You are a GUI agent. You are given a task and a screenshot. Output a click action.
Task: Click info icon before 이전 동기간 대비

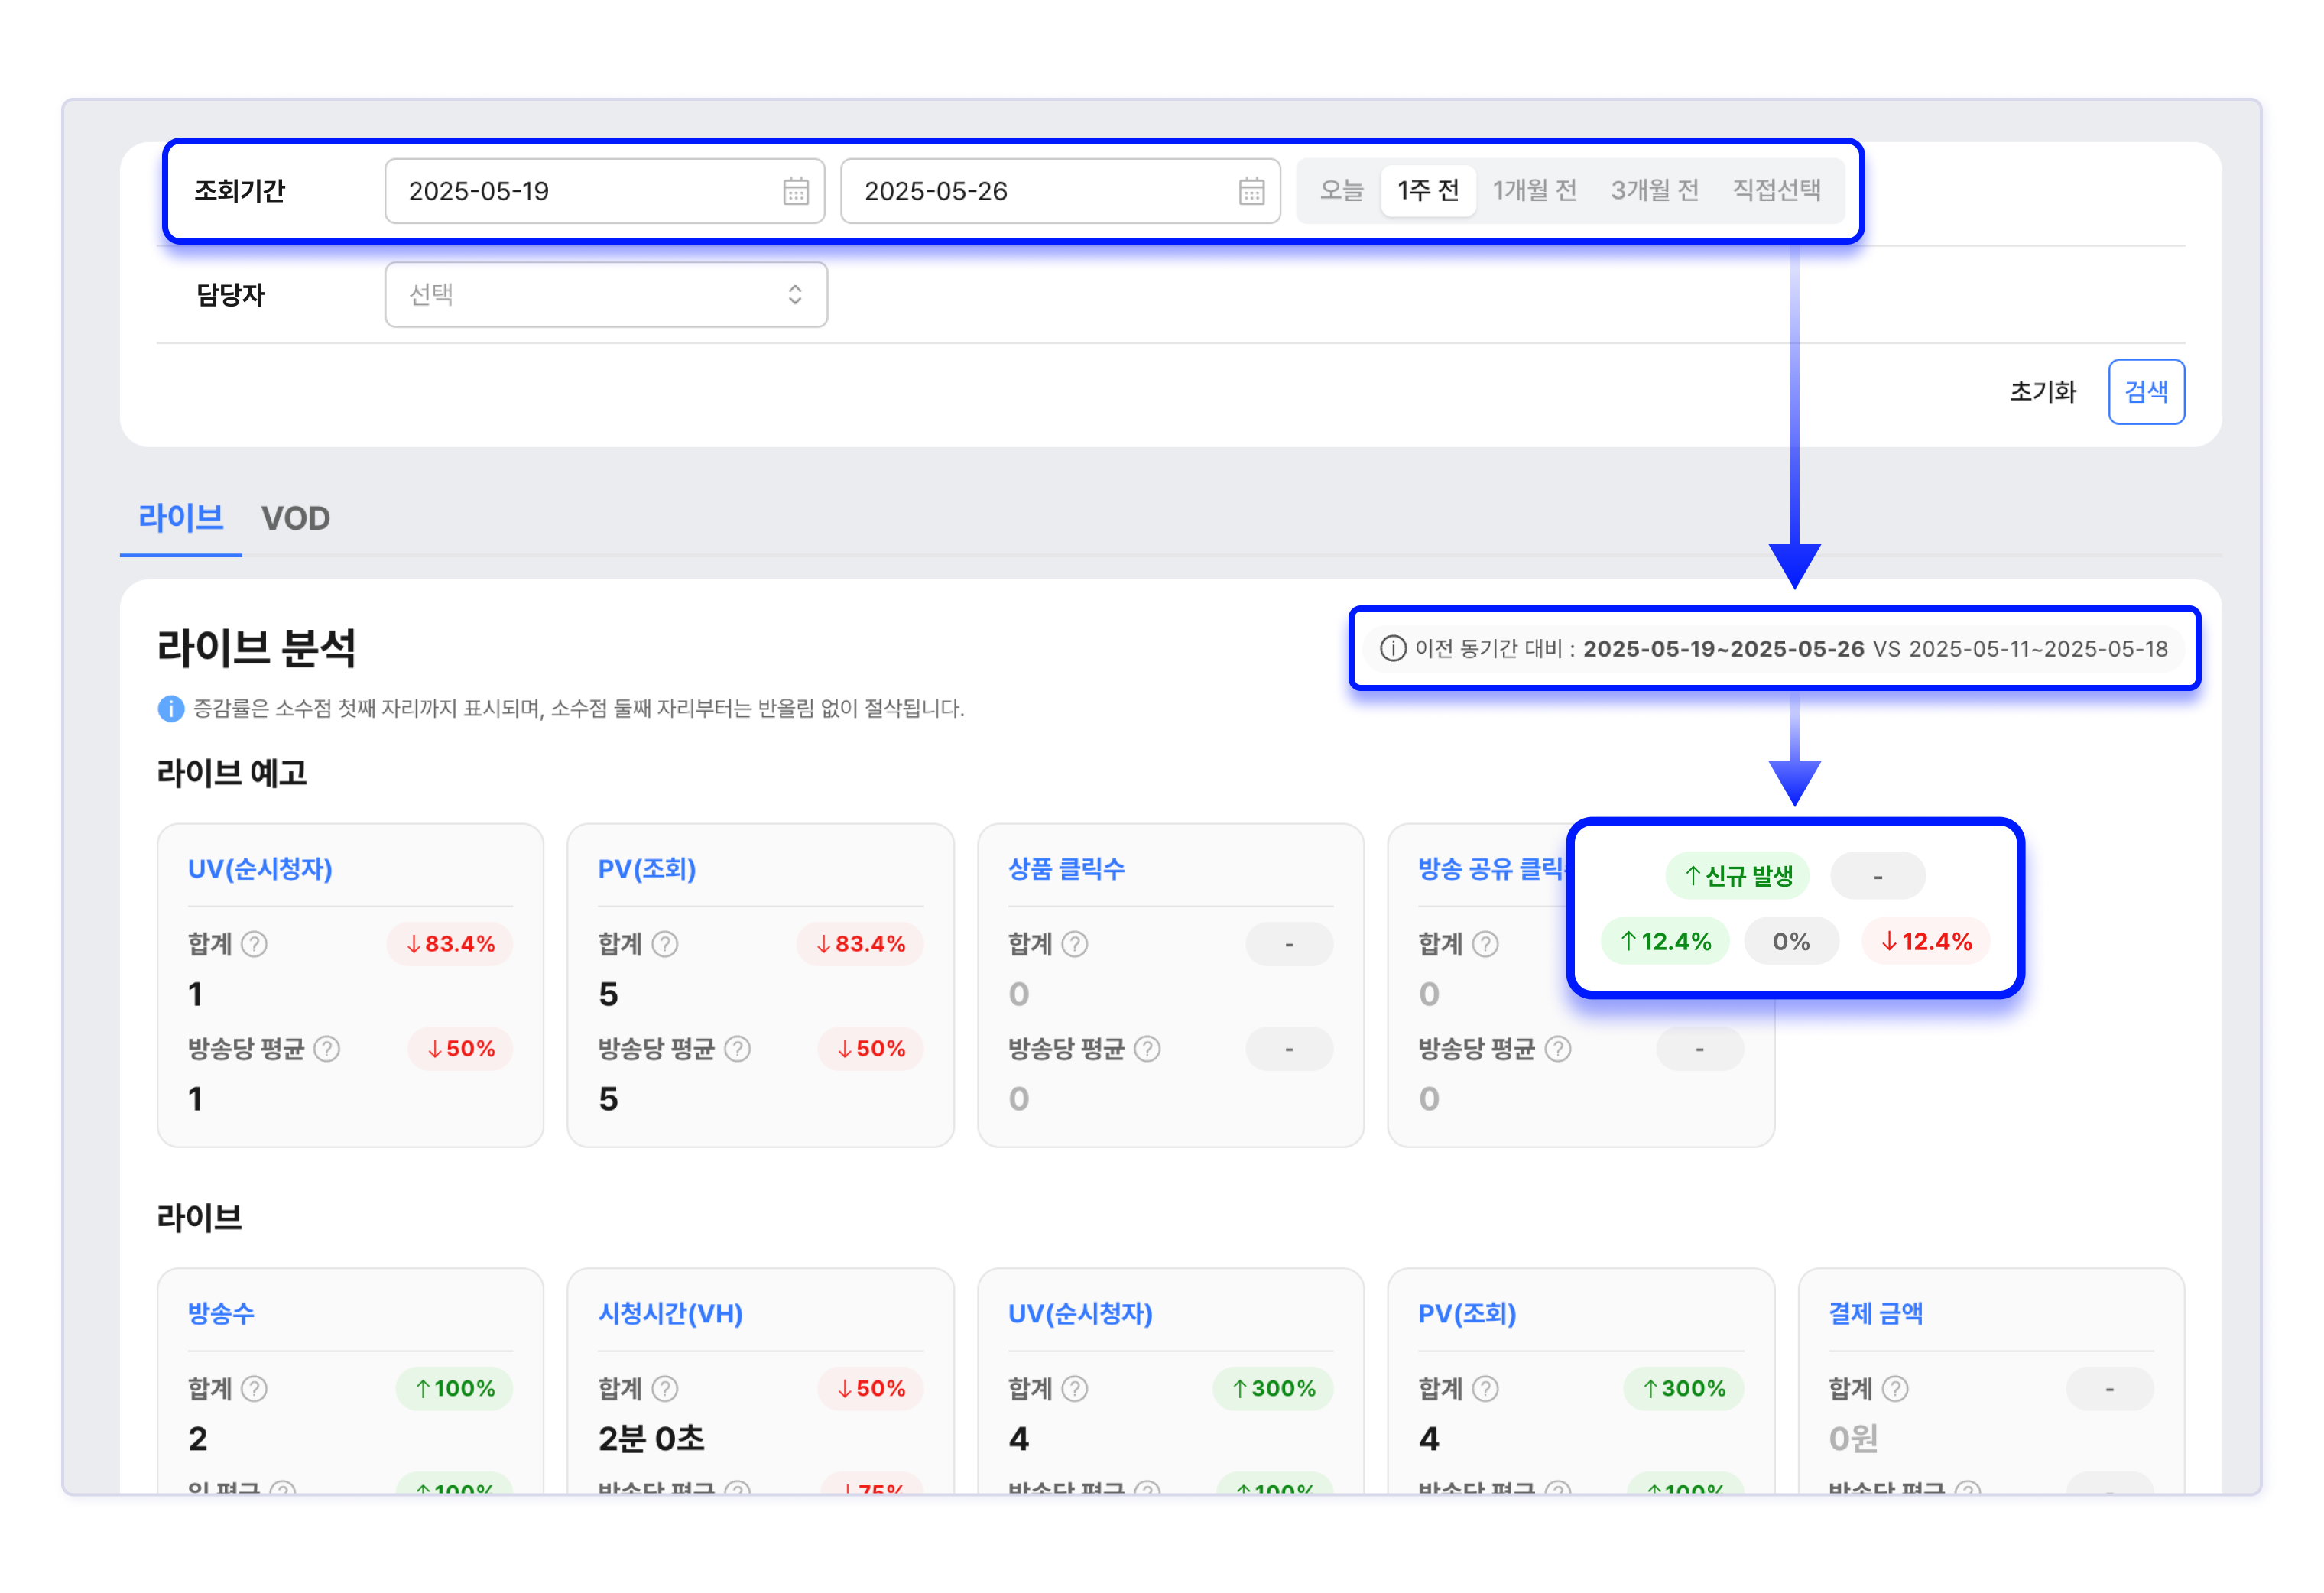[1392, 649]
